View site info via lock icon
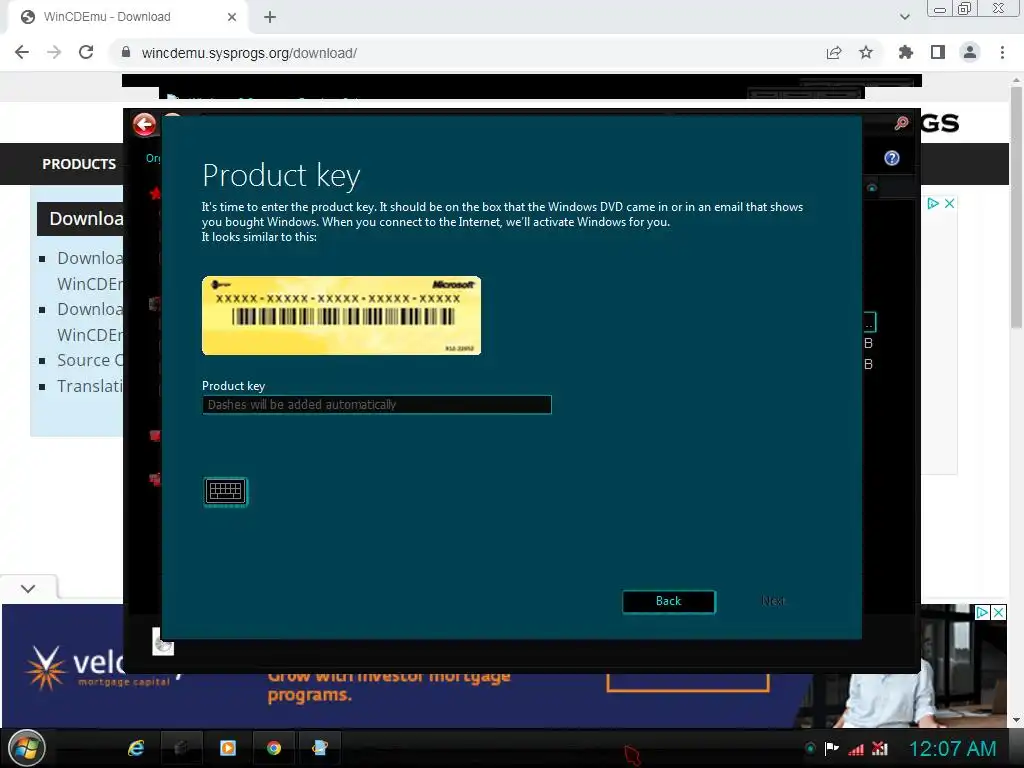Screen dimensions: 1024x768 [126, 52]
